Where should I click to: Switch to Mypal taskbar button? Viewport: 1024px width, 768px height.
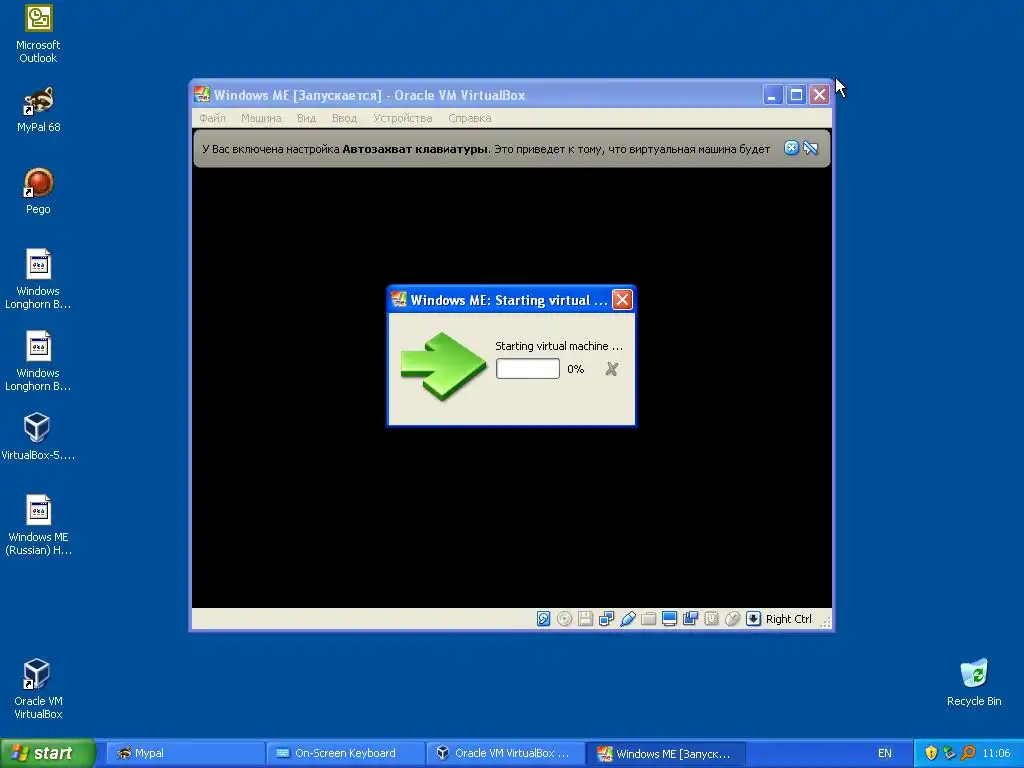(184, 753)
